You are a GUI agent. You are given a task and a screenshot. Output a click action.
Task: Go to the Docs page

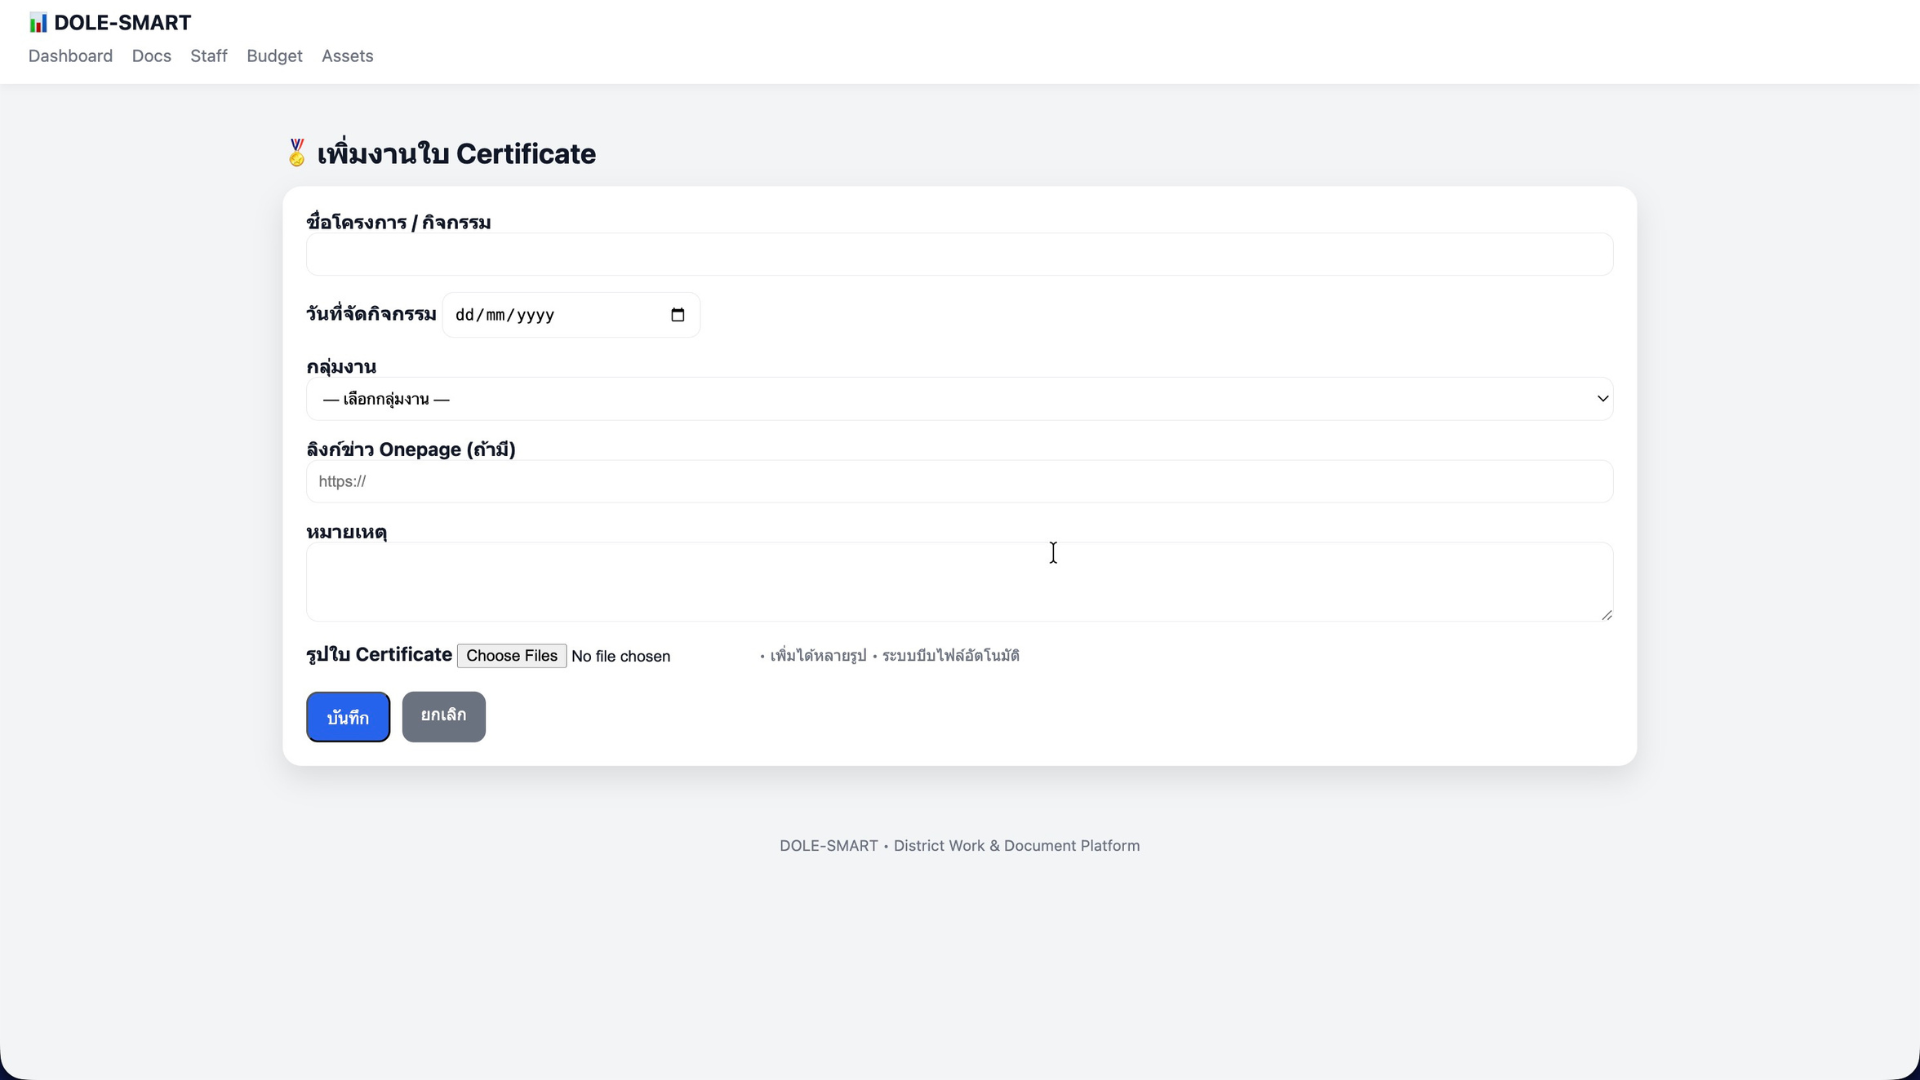click(x=151, y=56)
